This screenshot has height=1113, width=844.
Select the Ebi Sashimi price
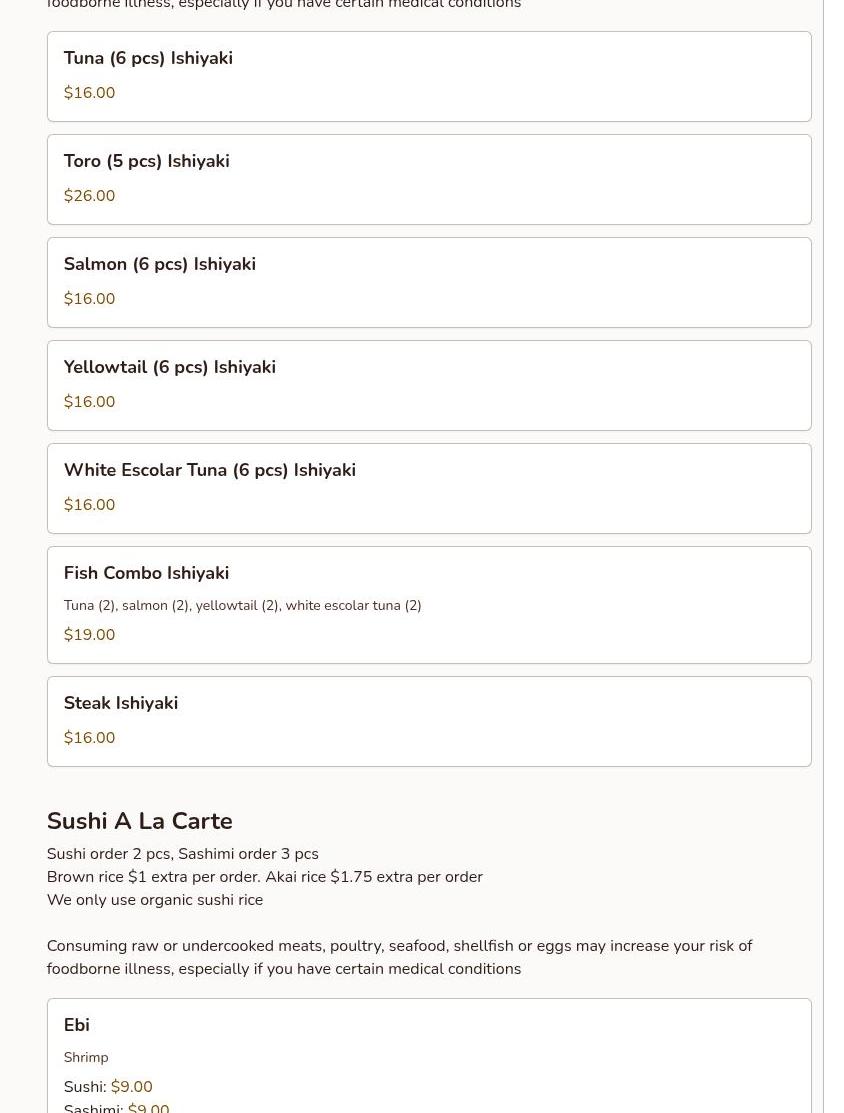[x=148, y=1107]
